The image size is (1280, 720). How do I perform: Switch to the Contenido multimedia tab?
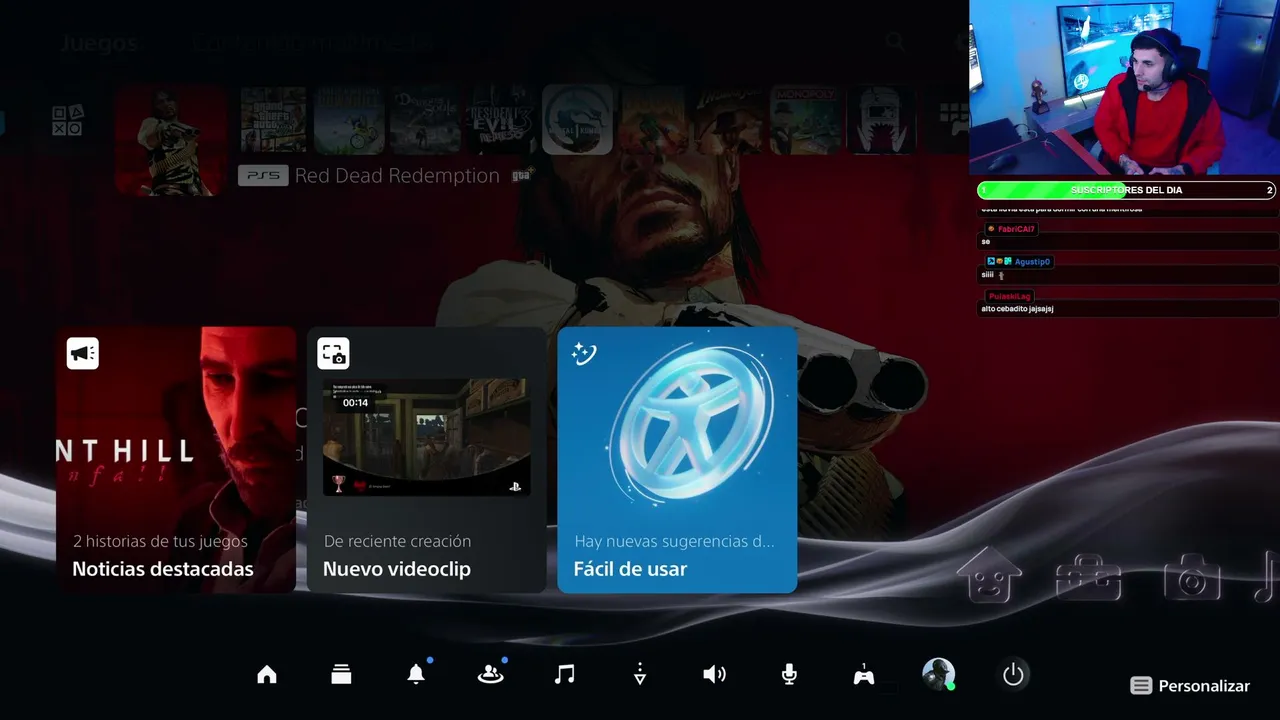point(312,43)
